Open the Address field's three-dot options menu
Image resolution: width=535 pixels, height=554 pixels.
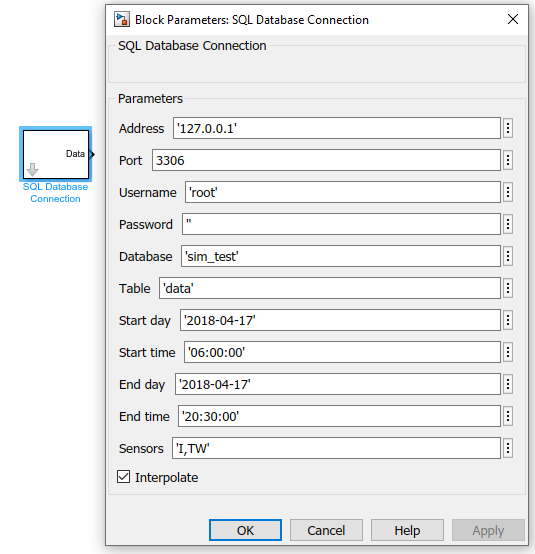(508, 128)
